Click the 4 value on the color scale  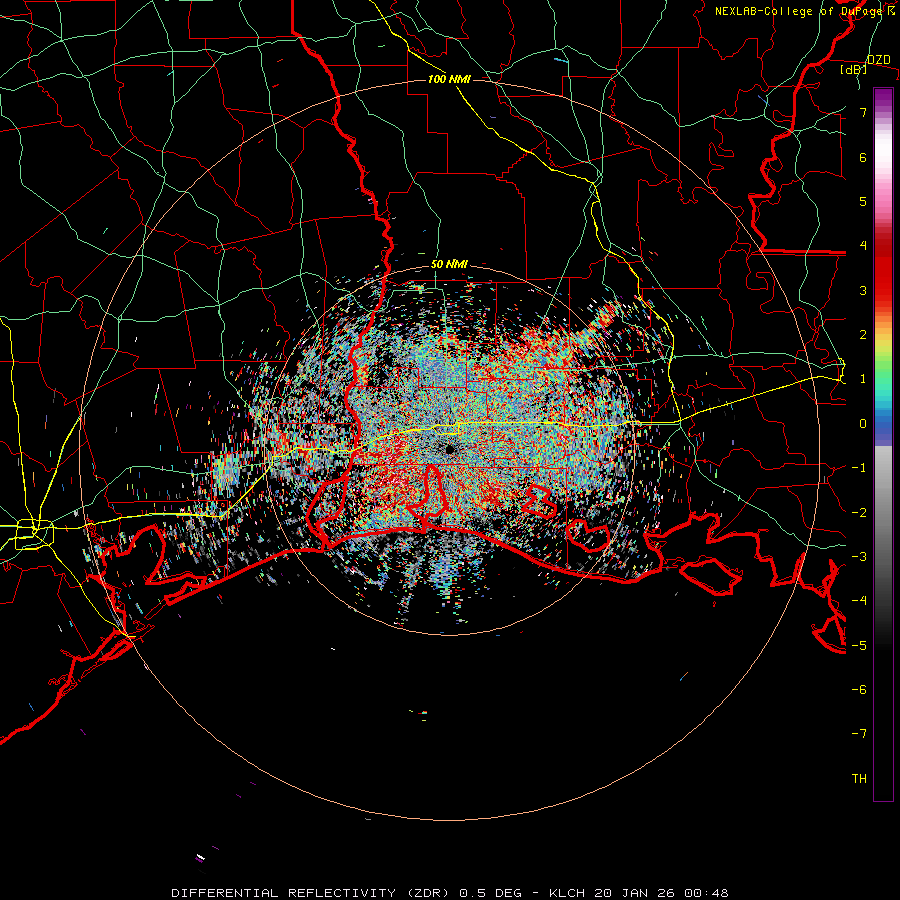pyautogui.click(x=863, y=246)
